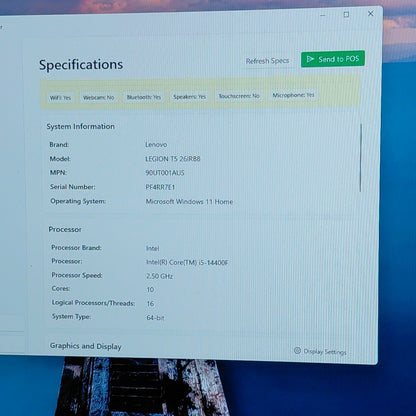416x416 pixels.
Task: Click the arrow icon in Send to POS
Action: pos(310,59)
